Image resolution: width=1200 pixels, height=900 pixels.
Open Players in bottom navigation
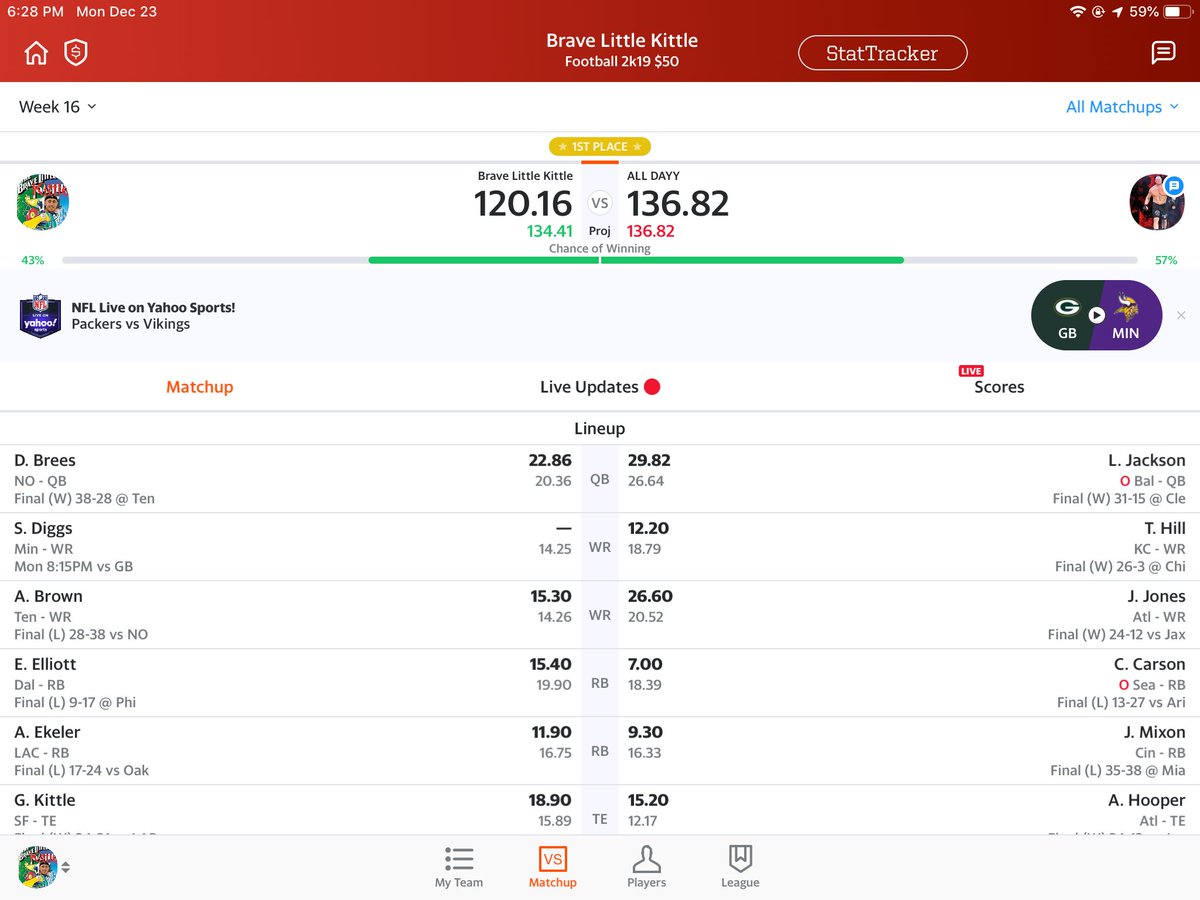pos(647,867)
